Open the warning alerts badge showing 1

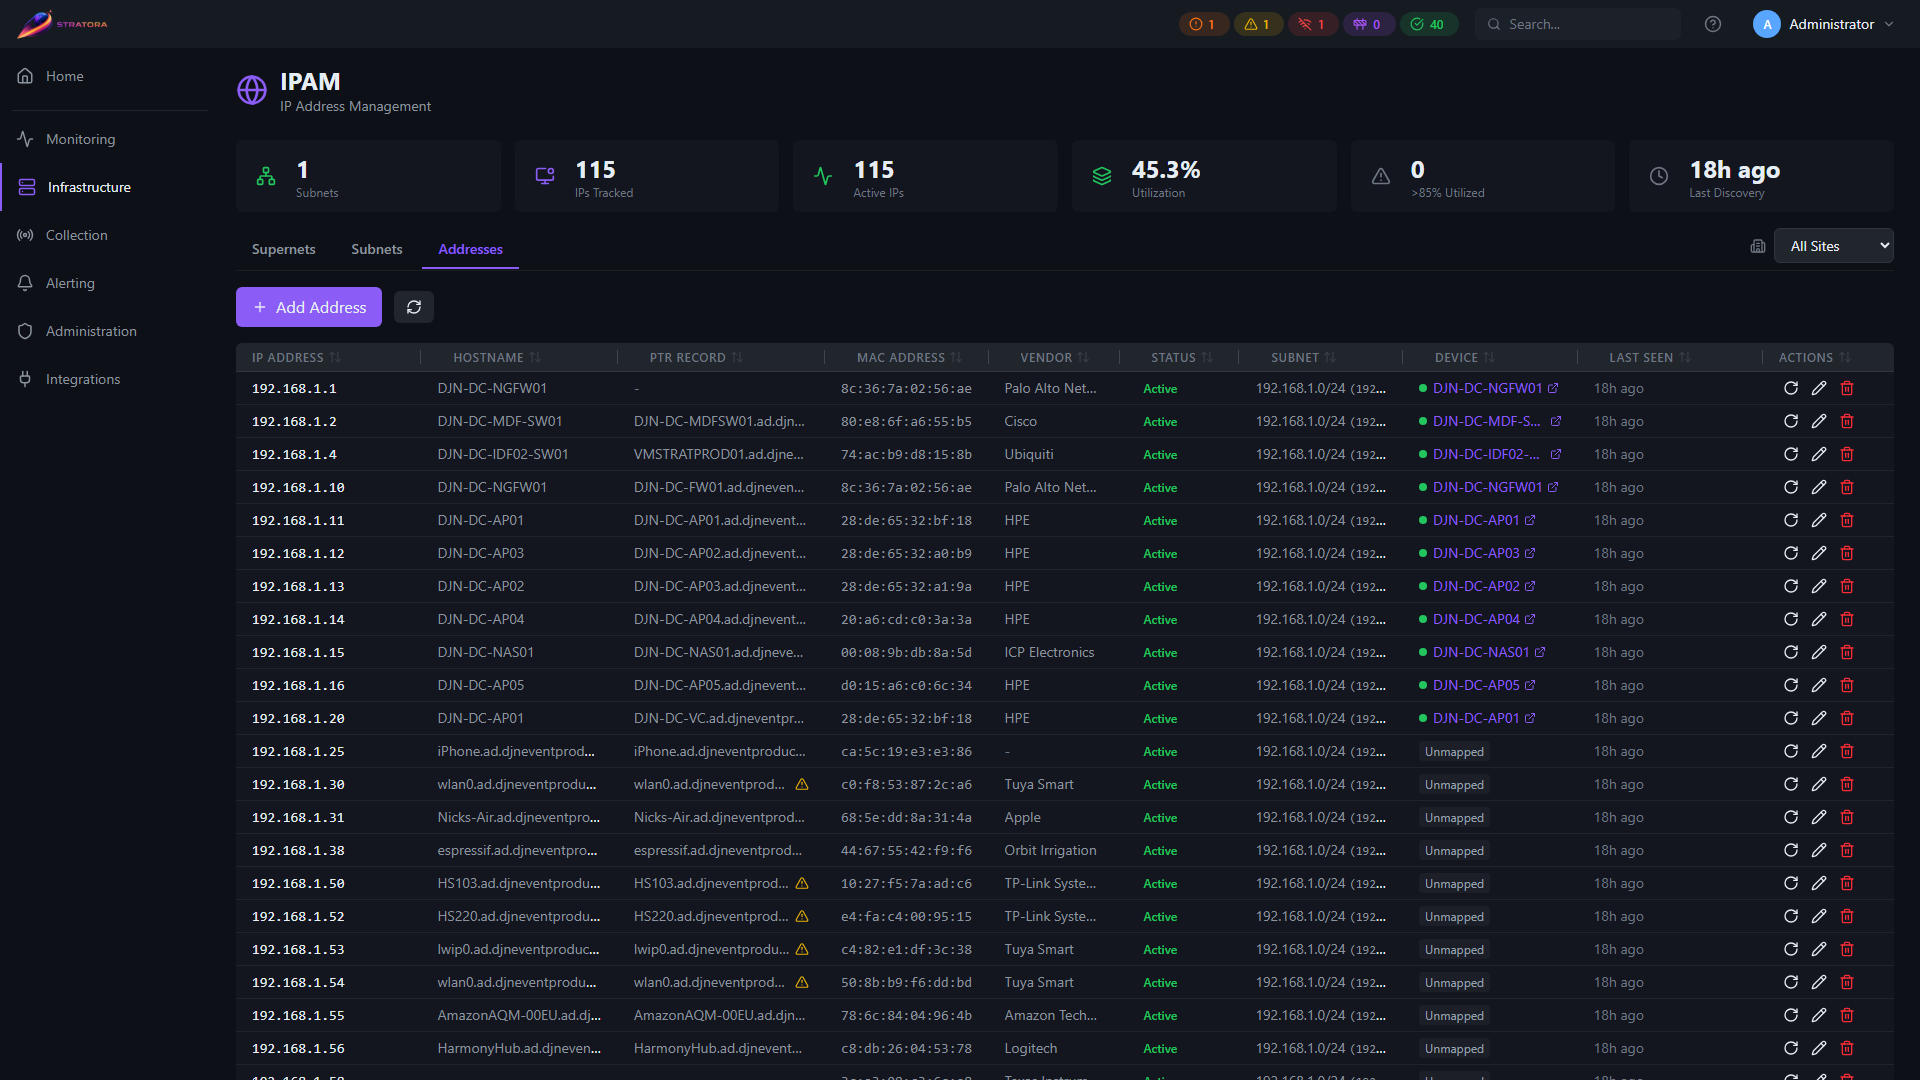tap(1258, 24)
